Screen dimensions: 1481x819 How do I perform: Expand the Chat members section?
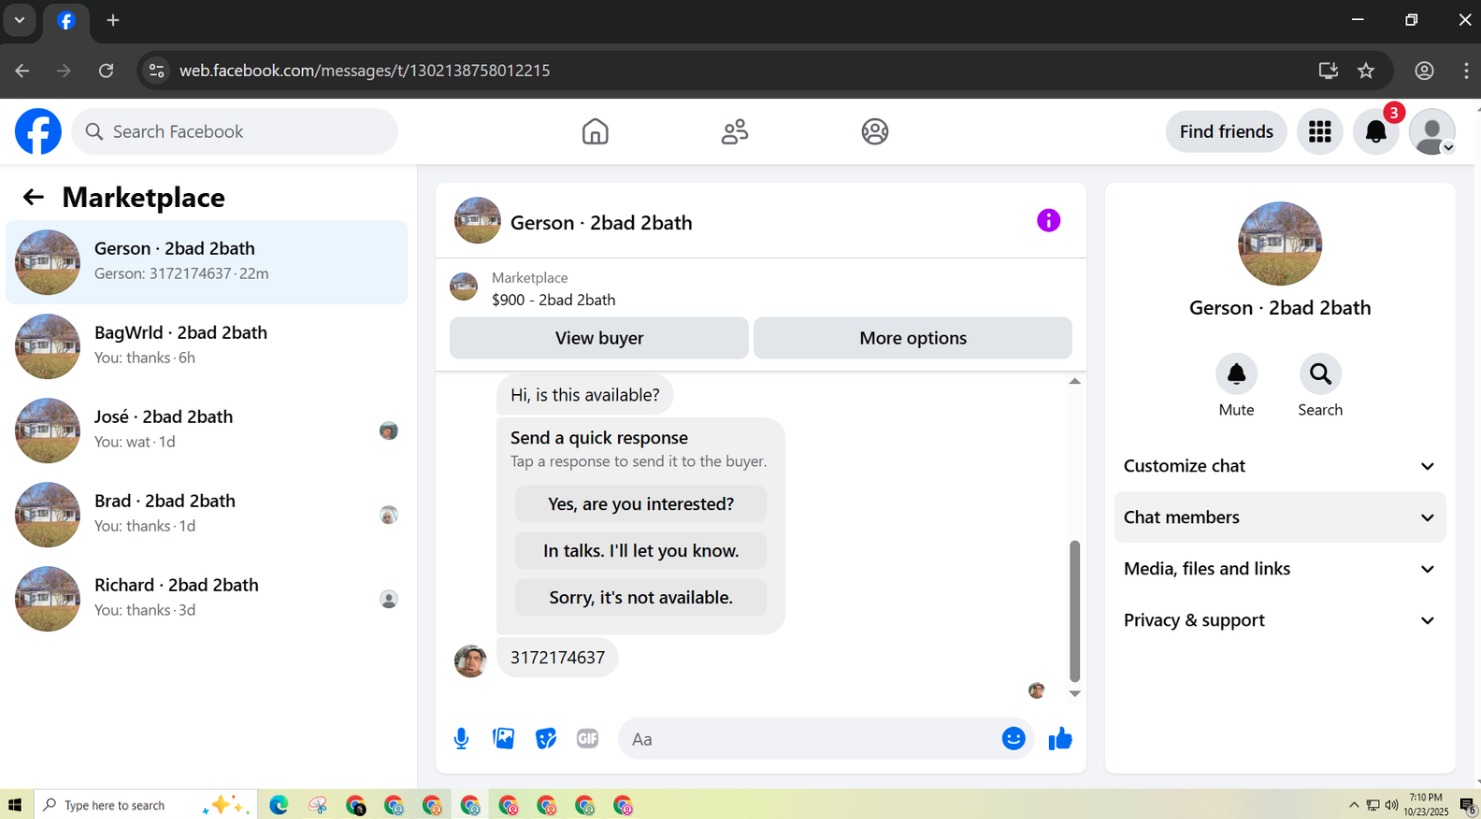point(1279,517)
